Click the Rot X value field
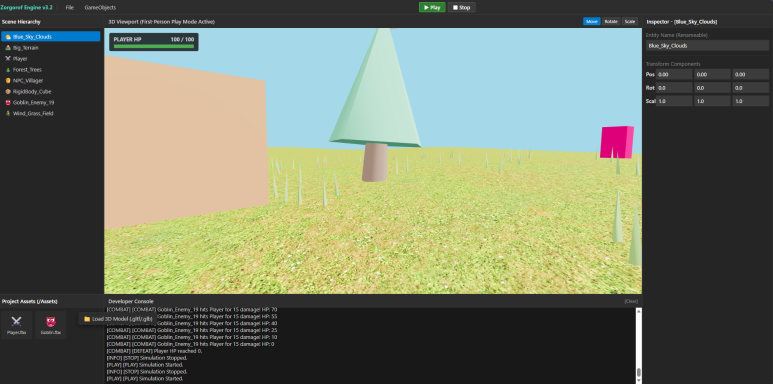This screenshot has height=384, width=773. click(x=675, y=88)
